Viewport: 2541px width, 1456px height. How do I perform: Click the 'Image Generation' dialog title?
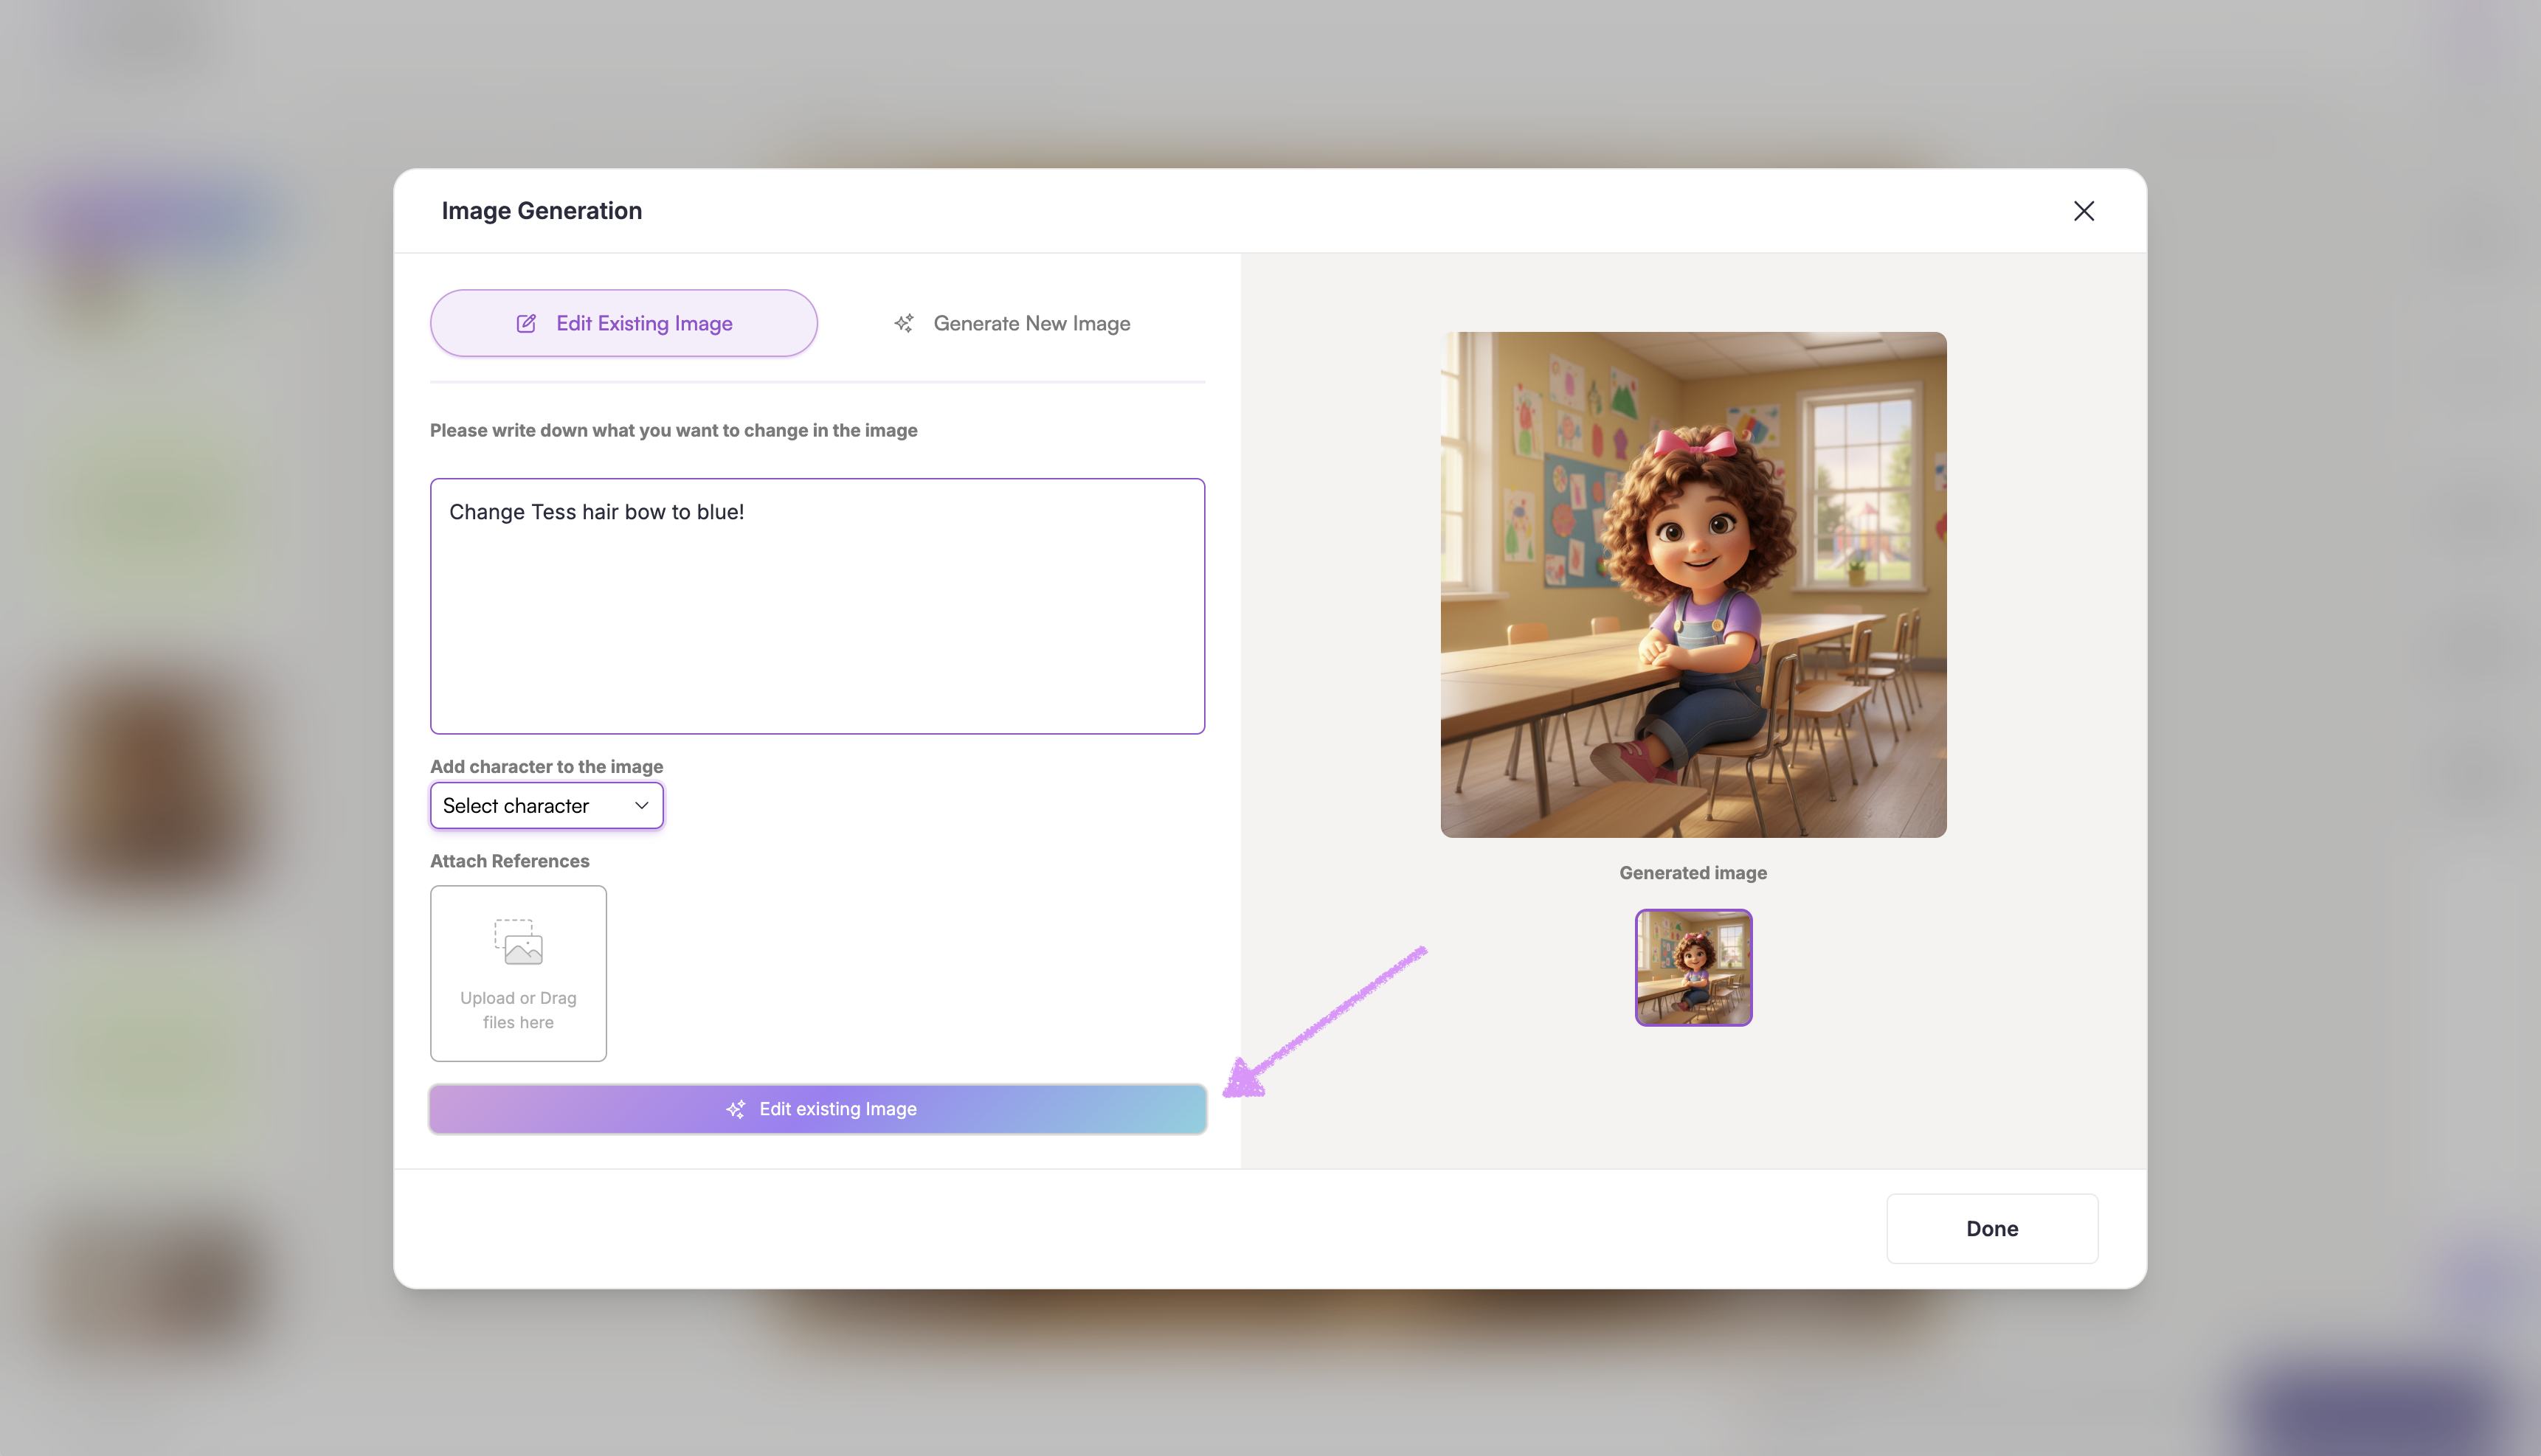541,211
